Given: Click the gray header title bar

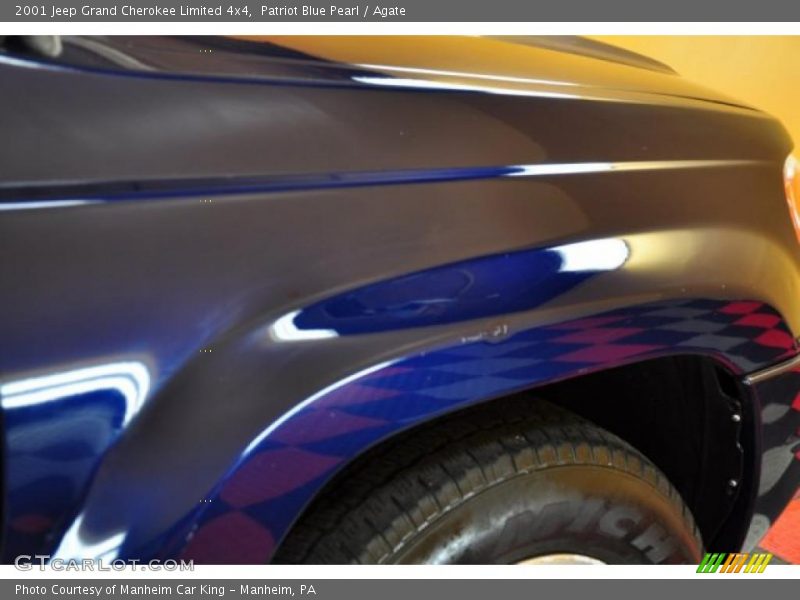Looking at the screenshot, I should pyautogui.click(x=400, y=11).
